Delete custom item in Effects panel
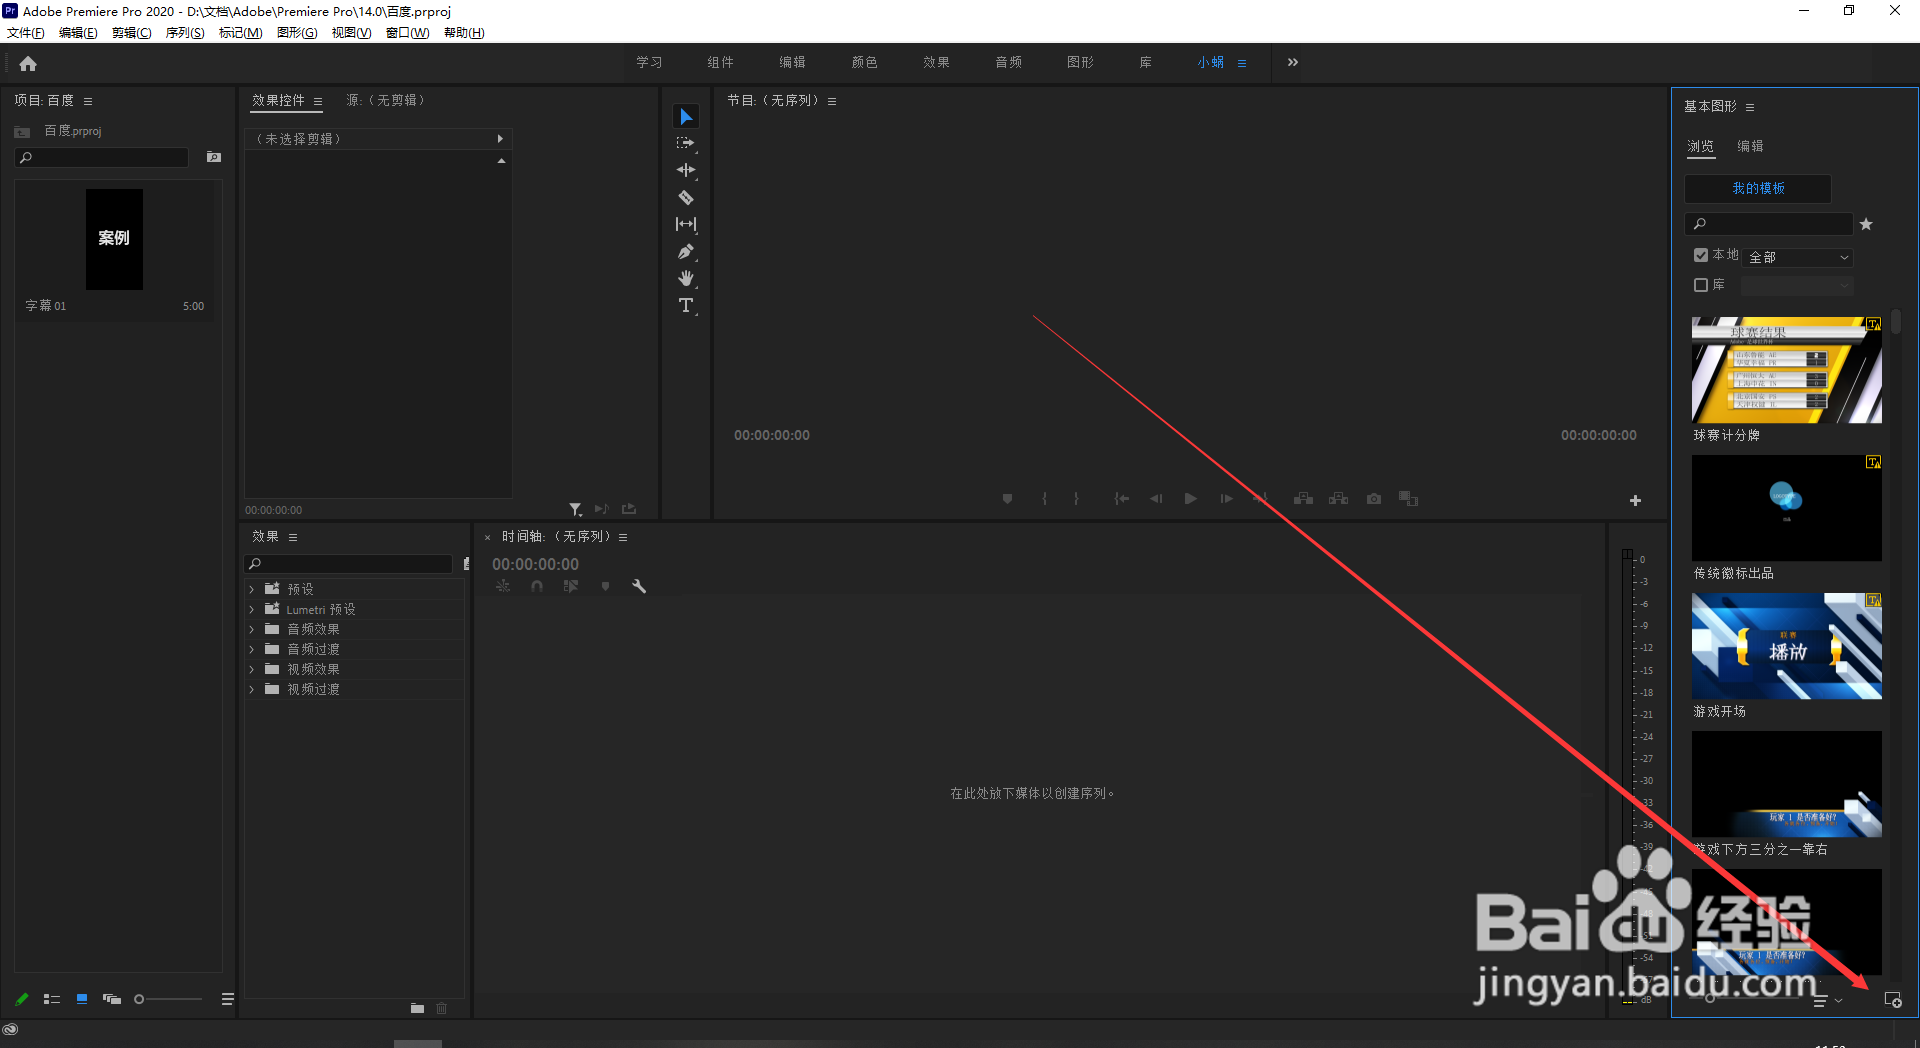1920x1048 pixels. pyautogui.click(x=441, y=1008)
